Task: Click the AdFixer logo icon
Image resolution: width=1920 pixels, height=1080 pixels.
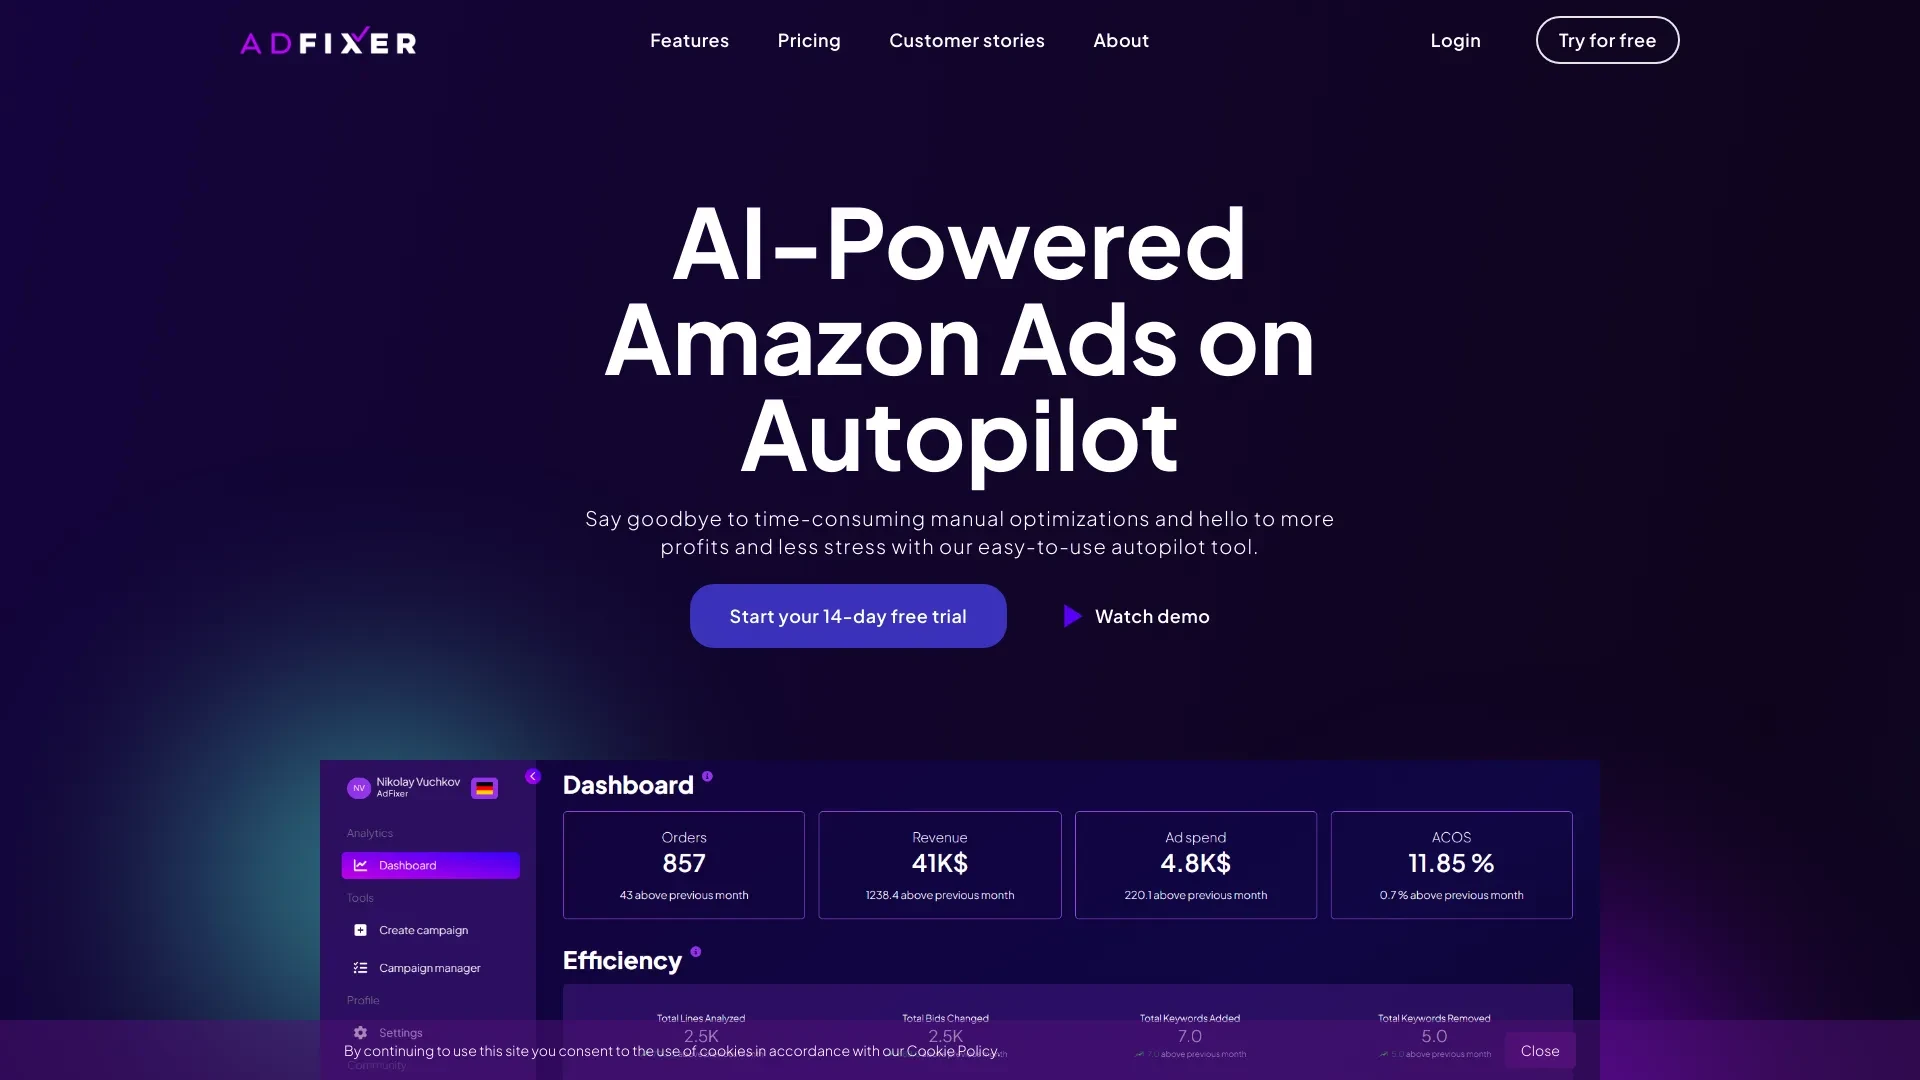Action: click(328, 41)
